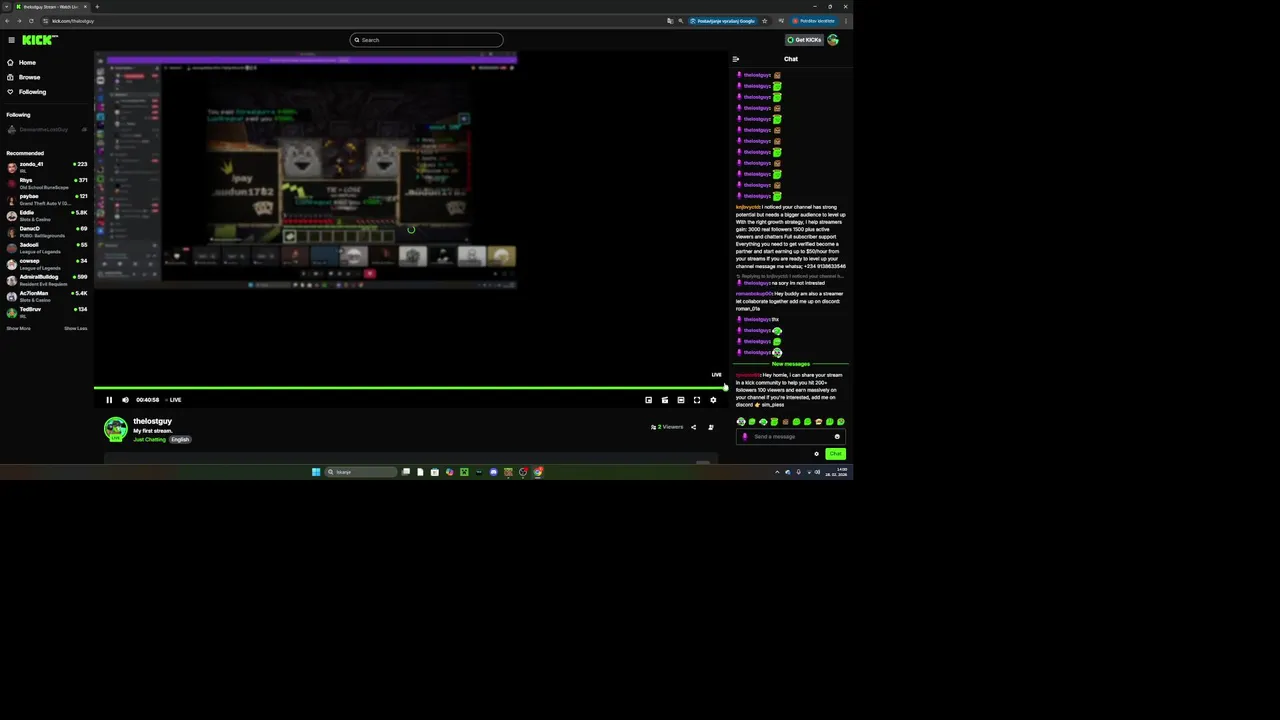Collapse the chat panel
Screen dimensions: 1280x720
click(x=736, y=59)
